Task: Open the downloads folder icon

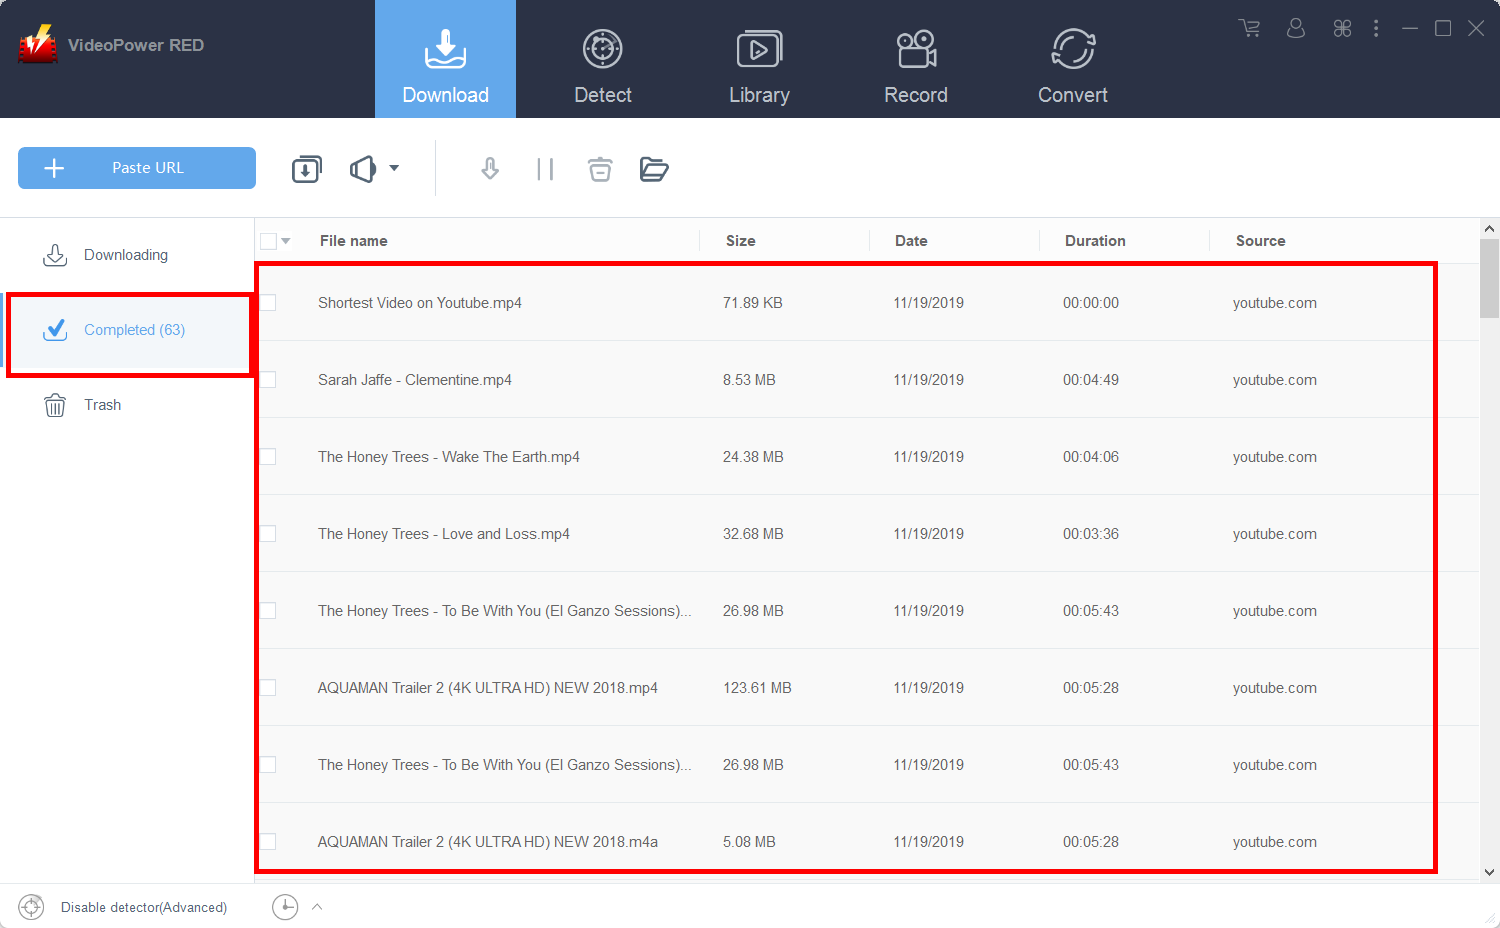Action: [x=654, y=168]
